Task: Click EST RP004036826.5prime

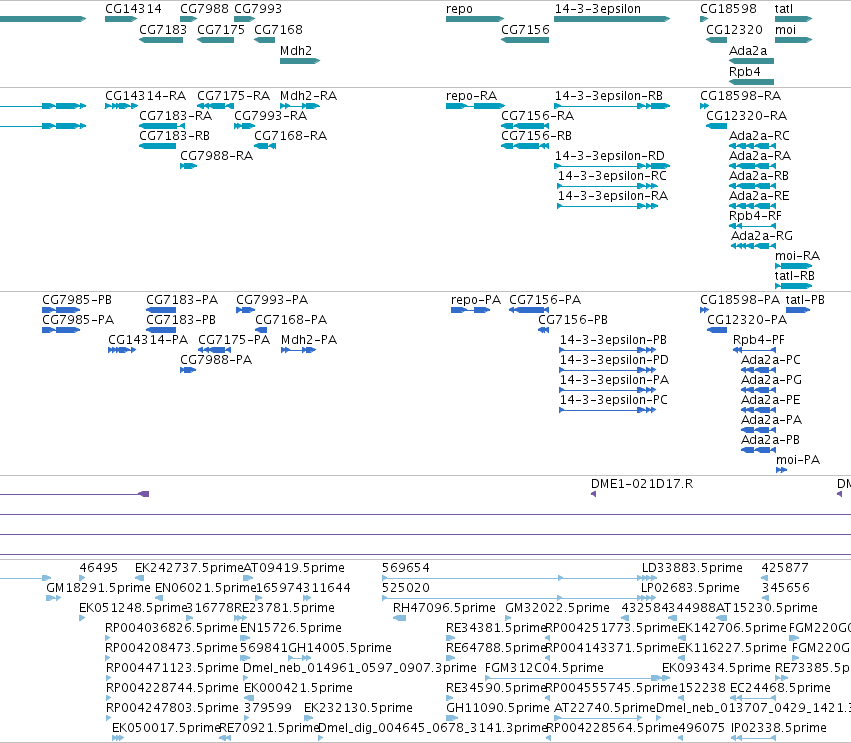Action: [172, 628]
